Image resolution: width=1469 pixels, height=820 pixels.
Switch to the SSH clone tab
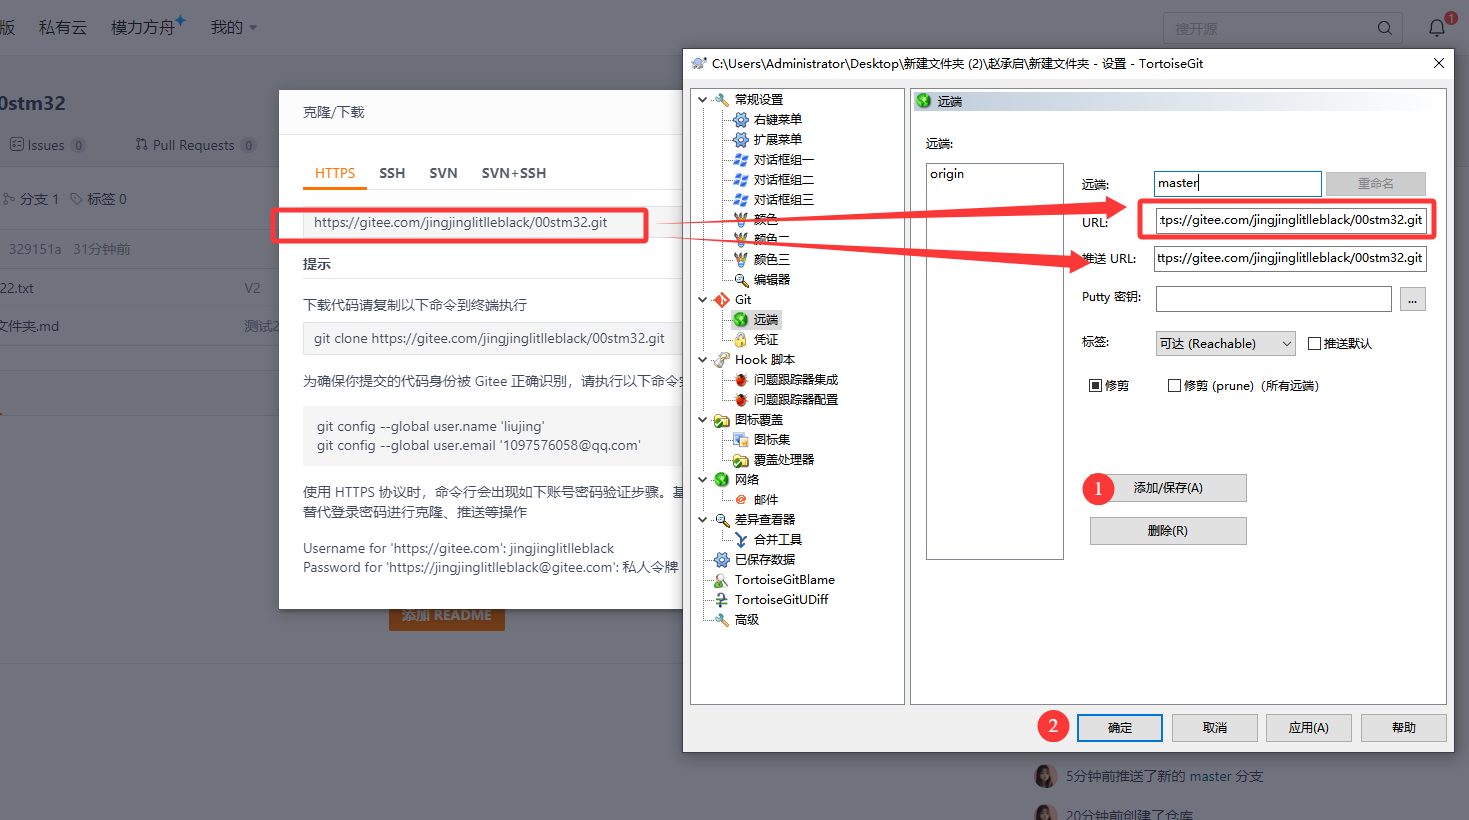tap(392, 173)
